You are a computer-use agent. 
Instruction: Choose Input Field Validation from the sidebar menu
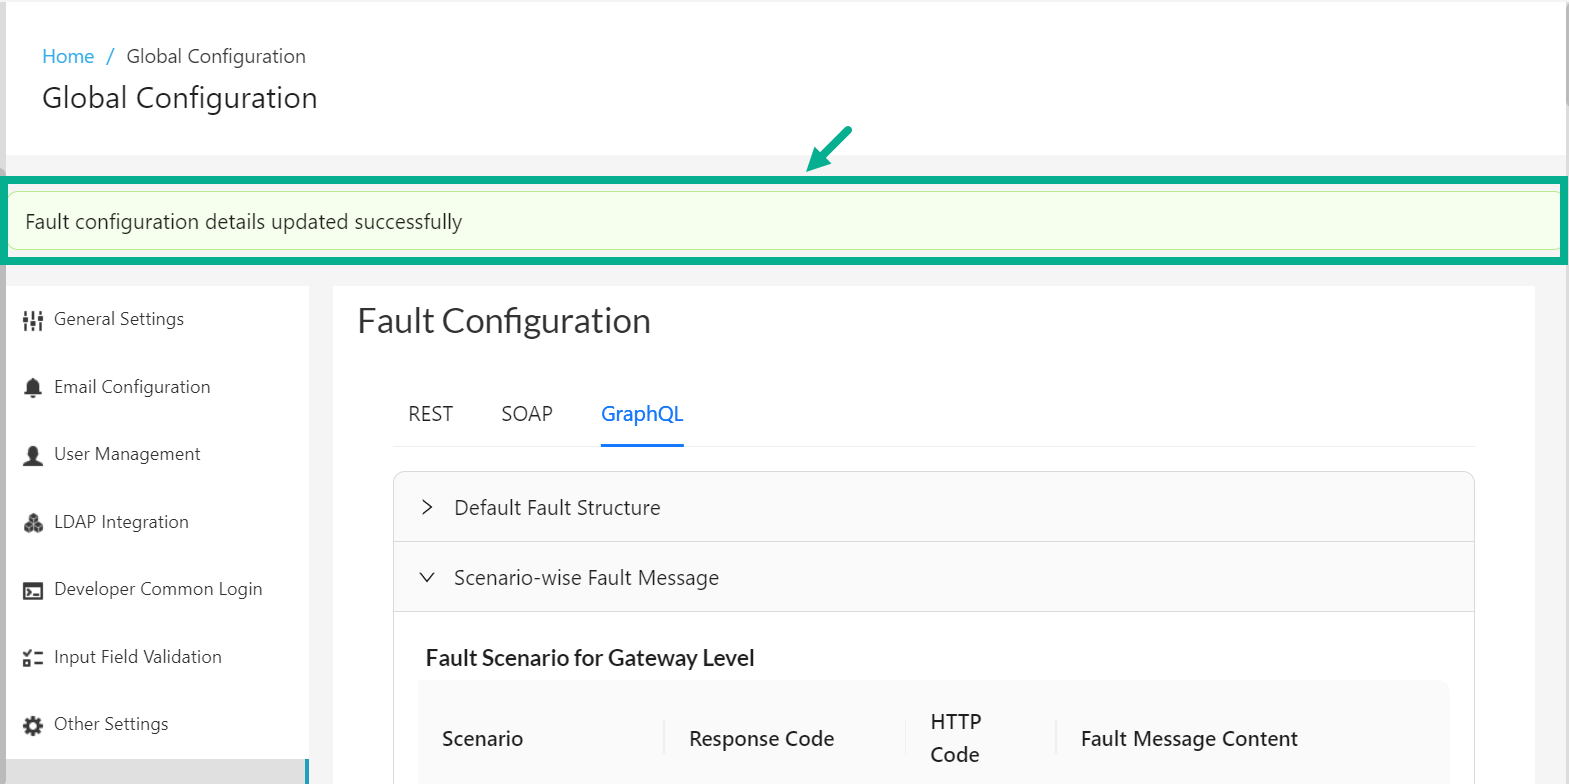pos(138,656)
